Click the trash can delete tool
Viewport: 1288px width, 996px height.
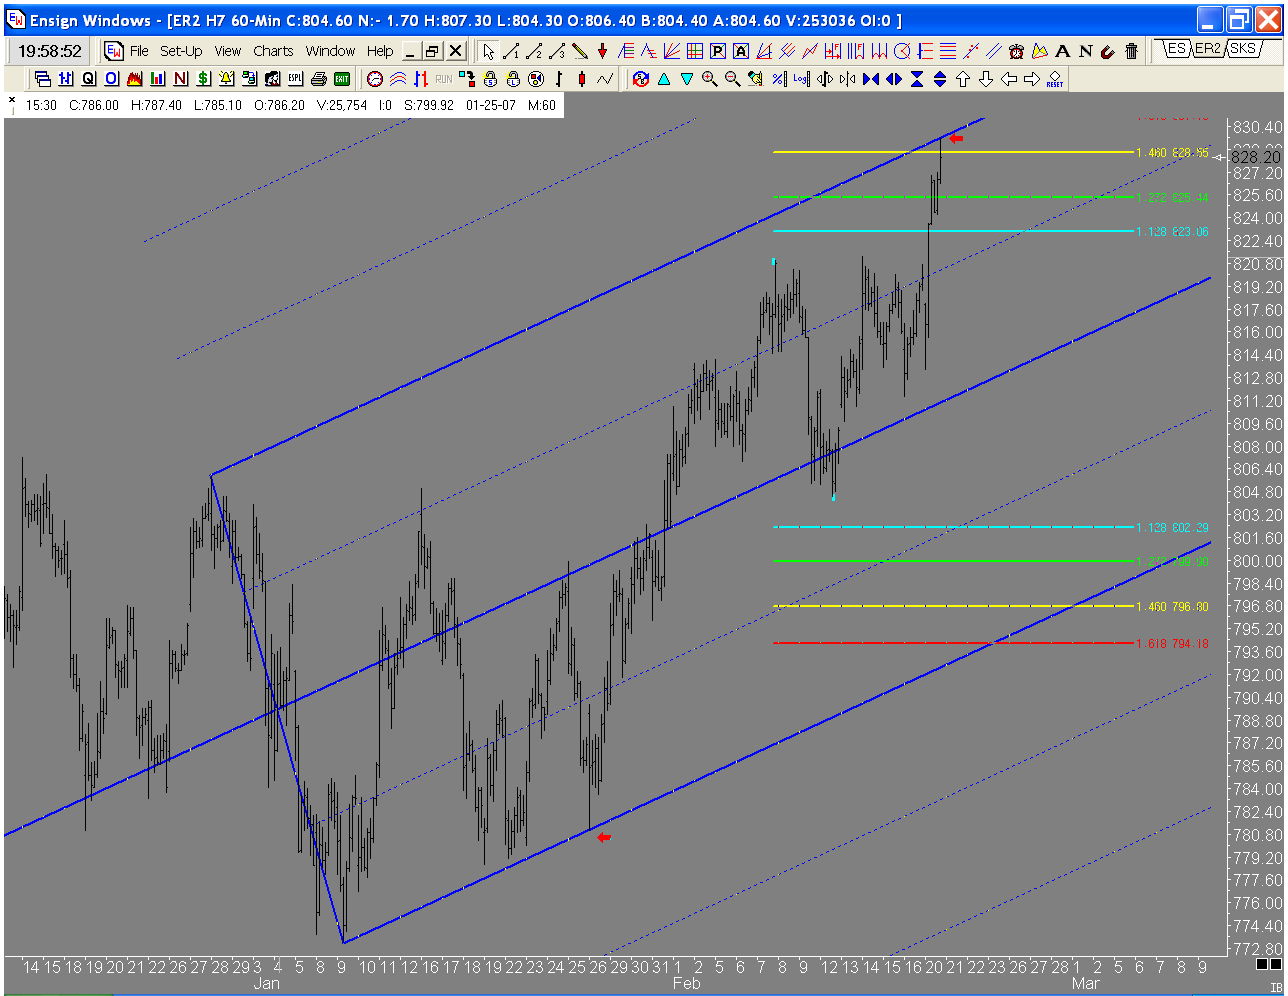(x=1131, y=51)
